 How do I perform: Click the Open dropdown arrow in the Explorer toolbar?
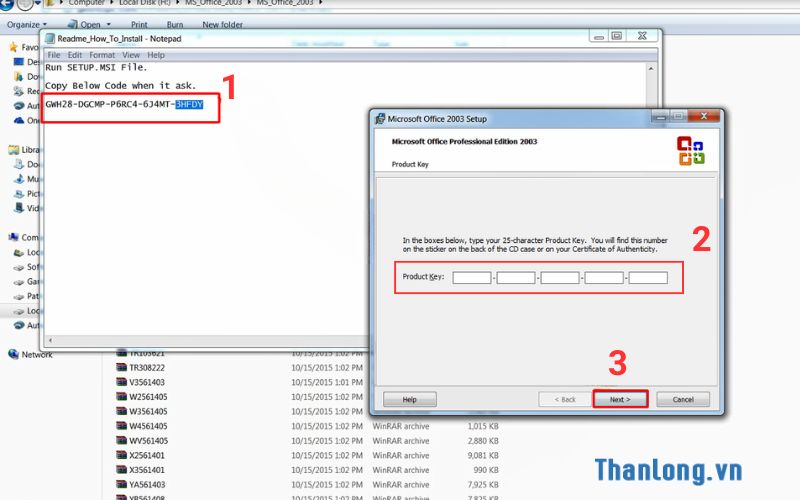[x=110, y=24]
